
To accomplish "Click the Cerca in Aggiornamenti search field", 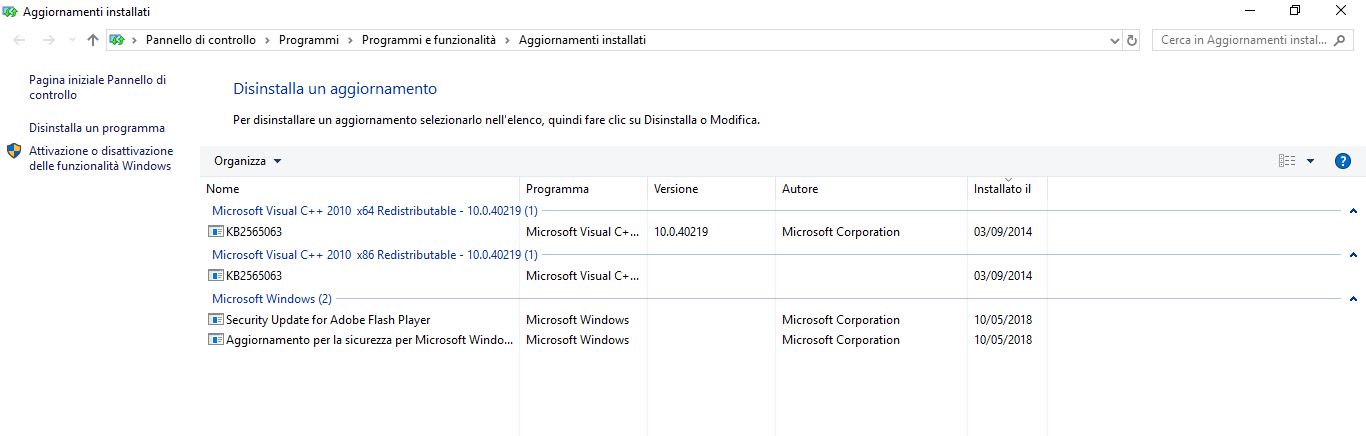I will (x=1240, y=40).
